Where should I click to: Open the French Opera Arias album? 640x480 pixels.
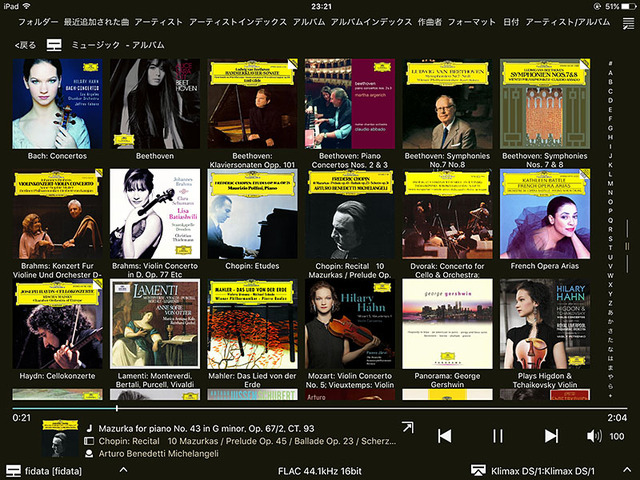545,214
